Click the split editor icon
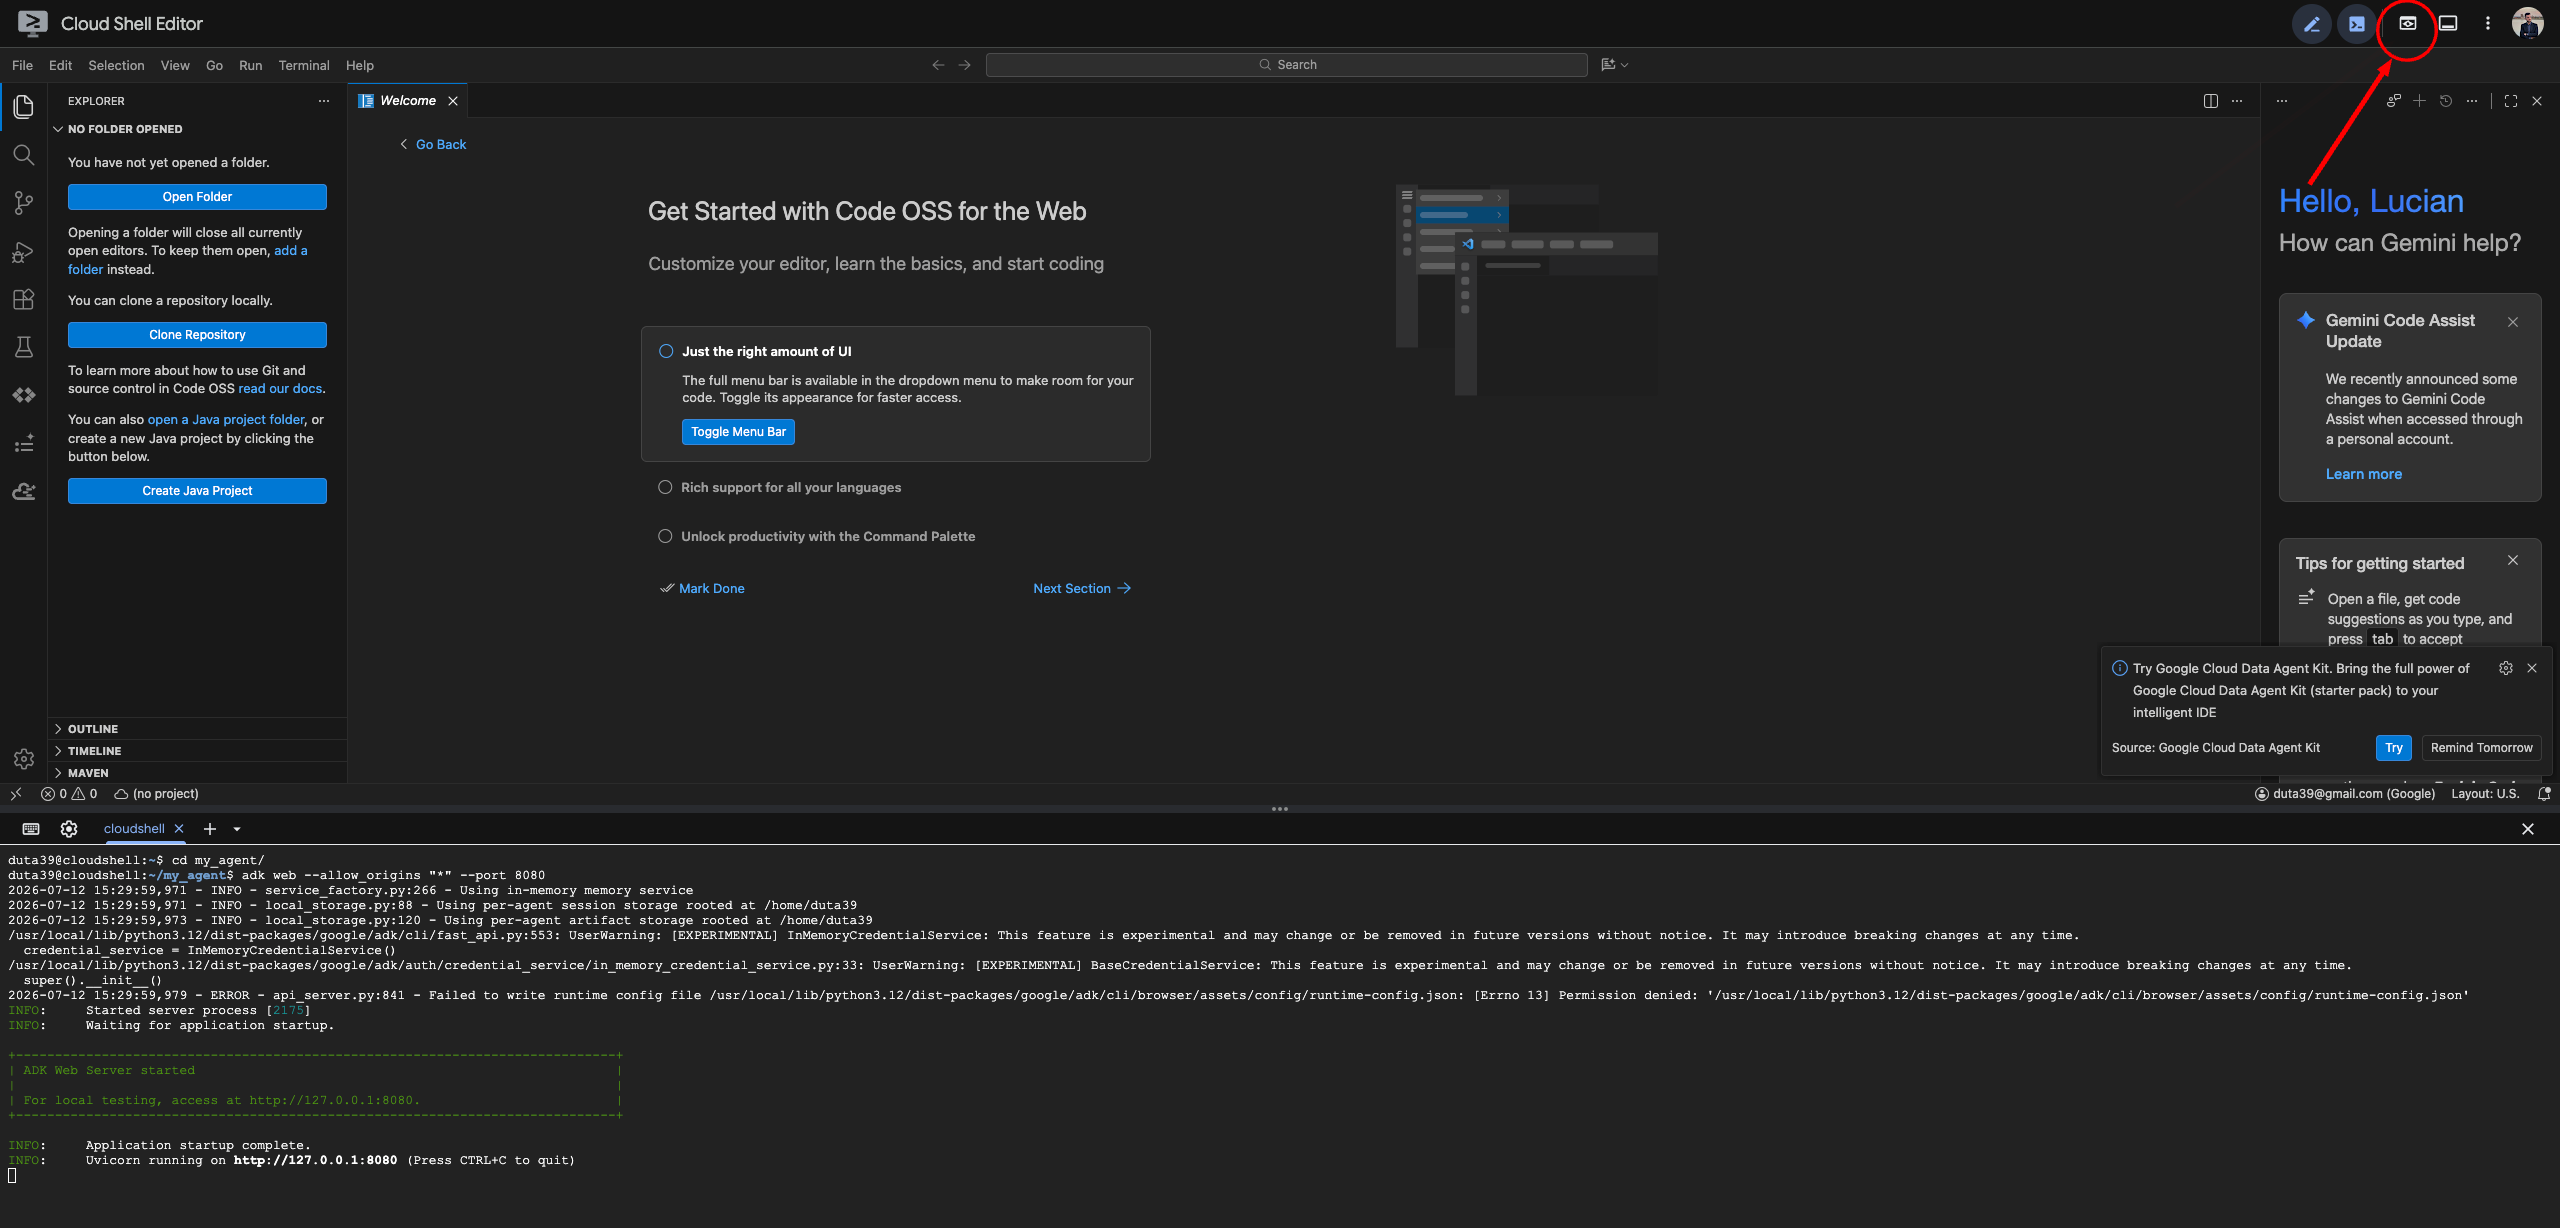The image size is (2560, 1228). (2211, 101)
